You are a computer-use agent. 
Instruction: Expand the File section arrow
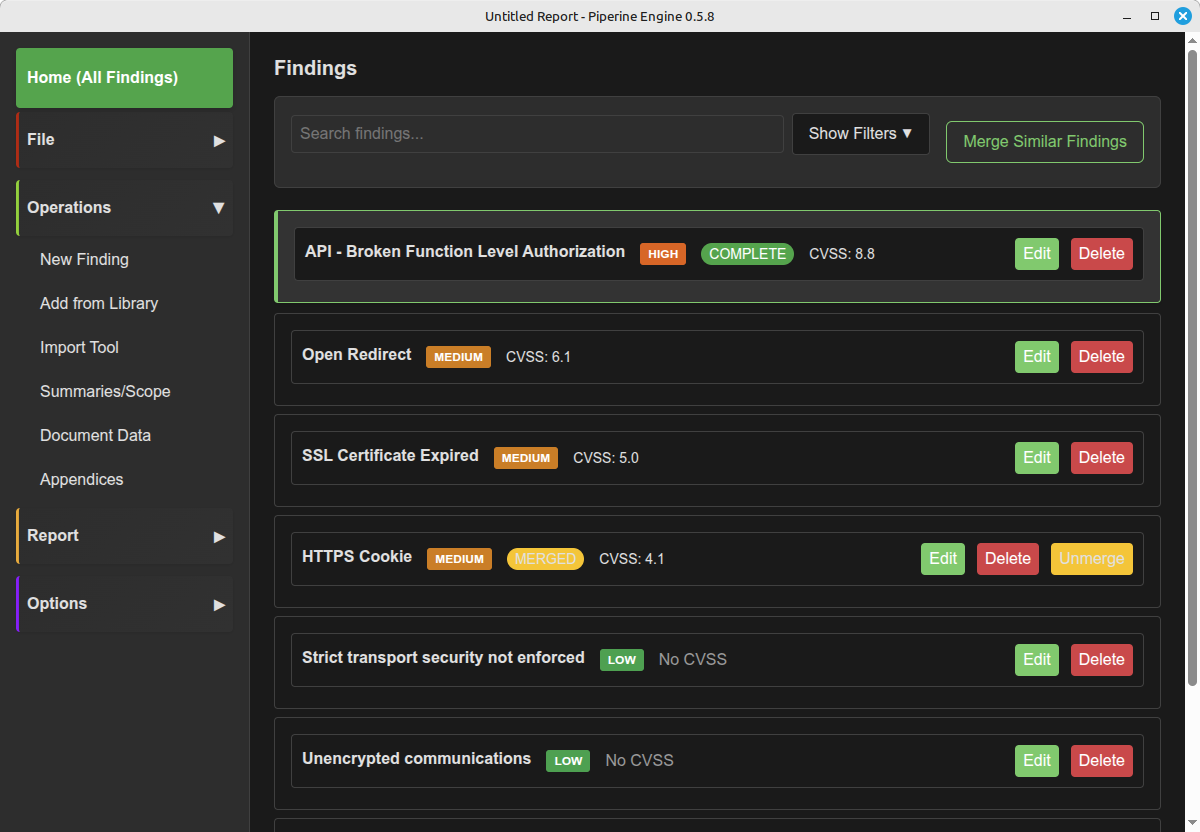[x=219, y=141]
